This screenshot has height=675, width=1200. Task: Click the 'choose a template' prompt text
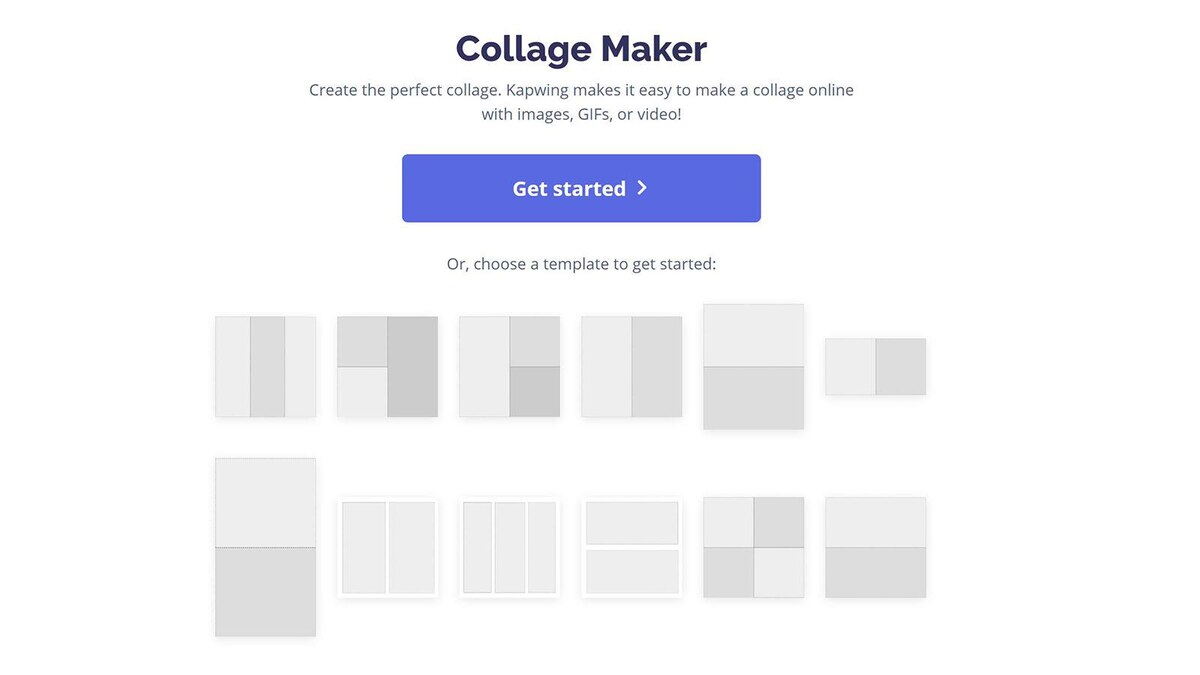(x=581, y=265)
